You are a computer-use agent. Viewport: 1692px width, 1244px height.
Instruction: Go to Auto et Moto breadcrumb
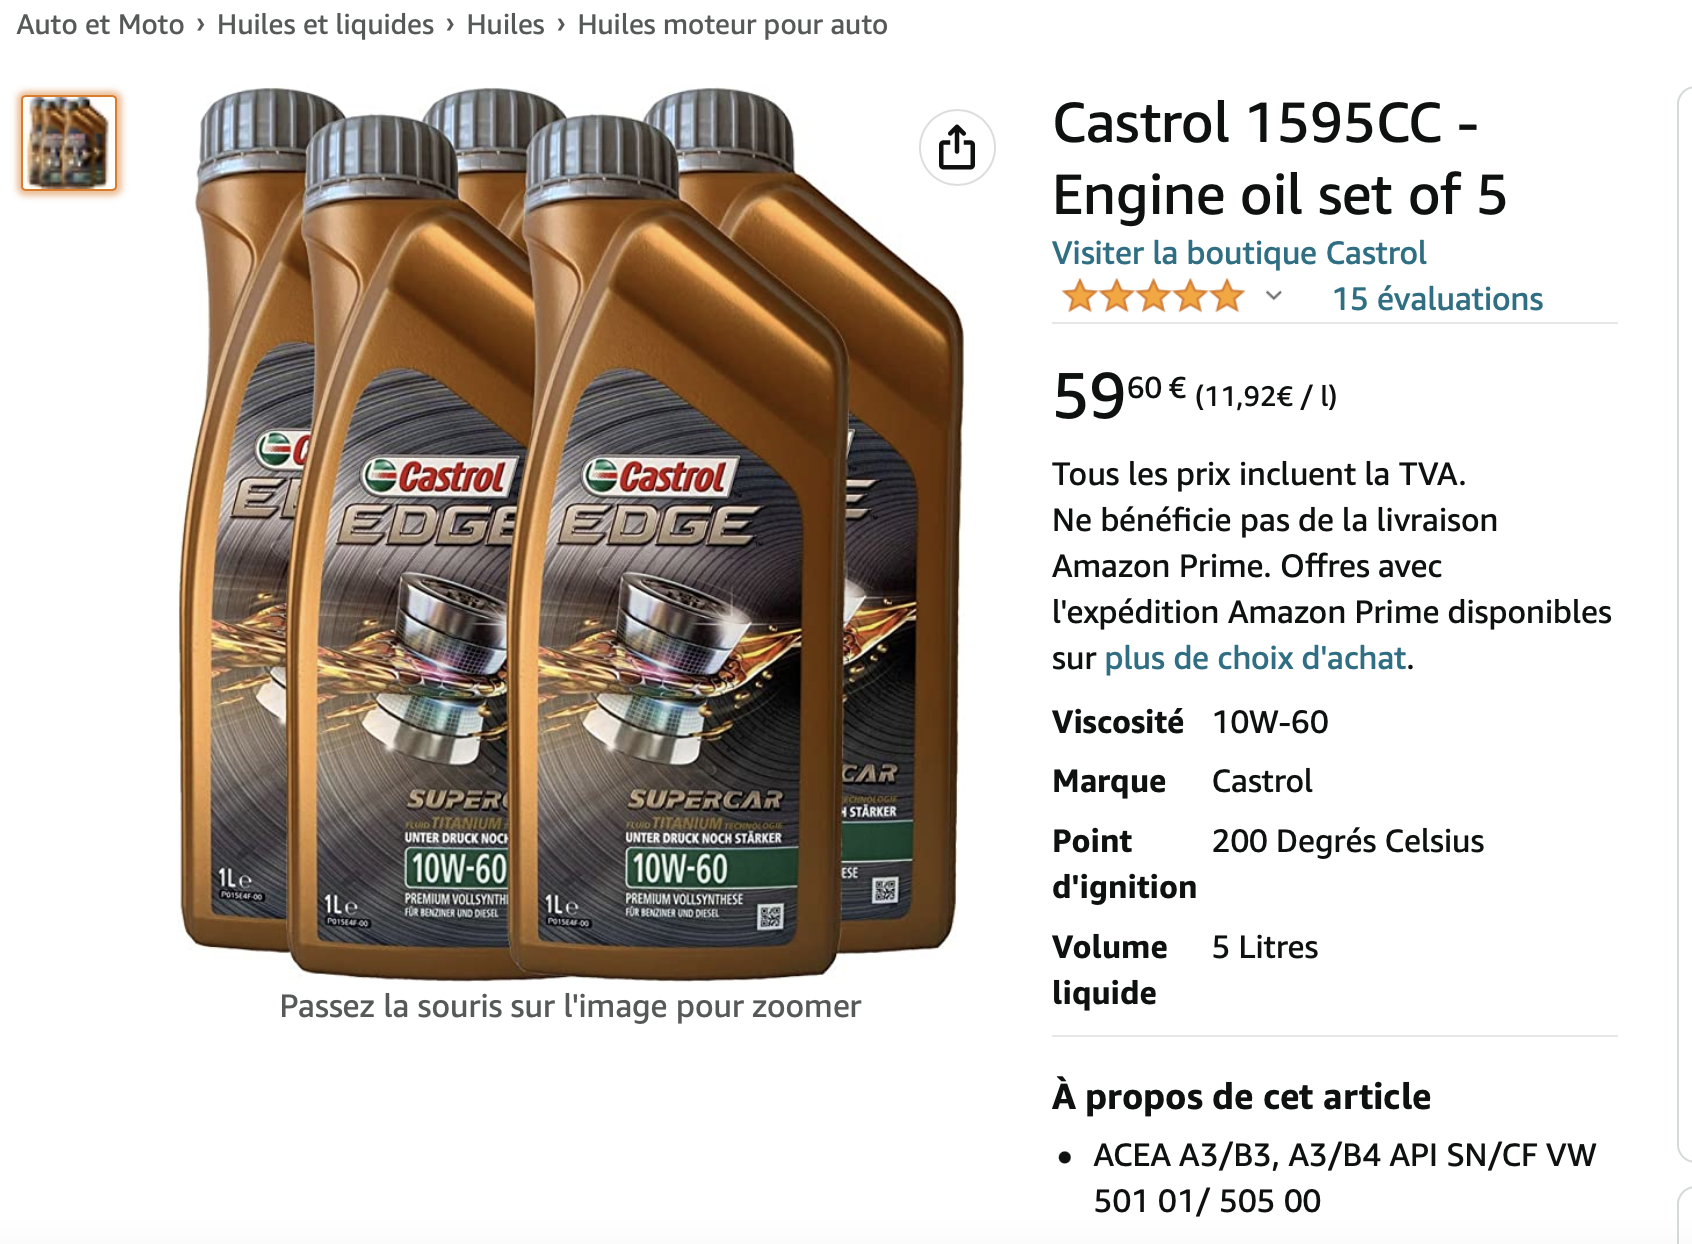tap(101, 24)
